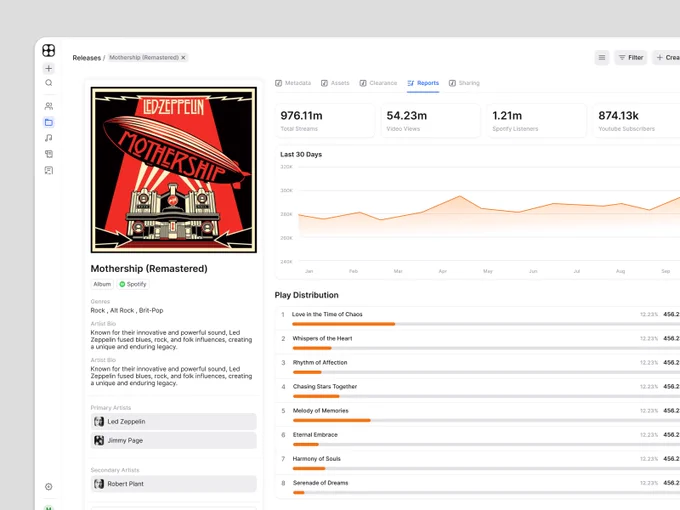Click the Metadata tab icon
Screen dimensions: 680x510
tap(278, 83)
